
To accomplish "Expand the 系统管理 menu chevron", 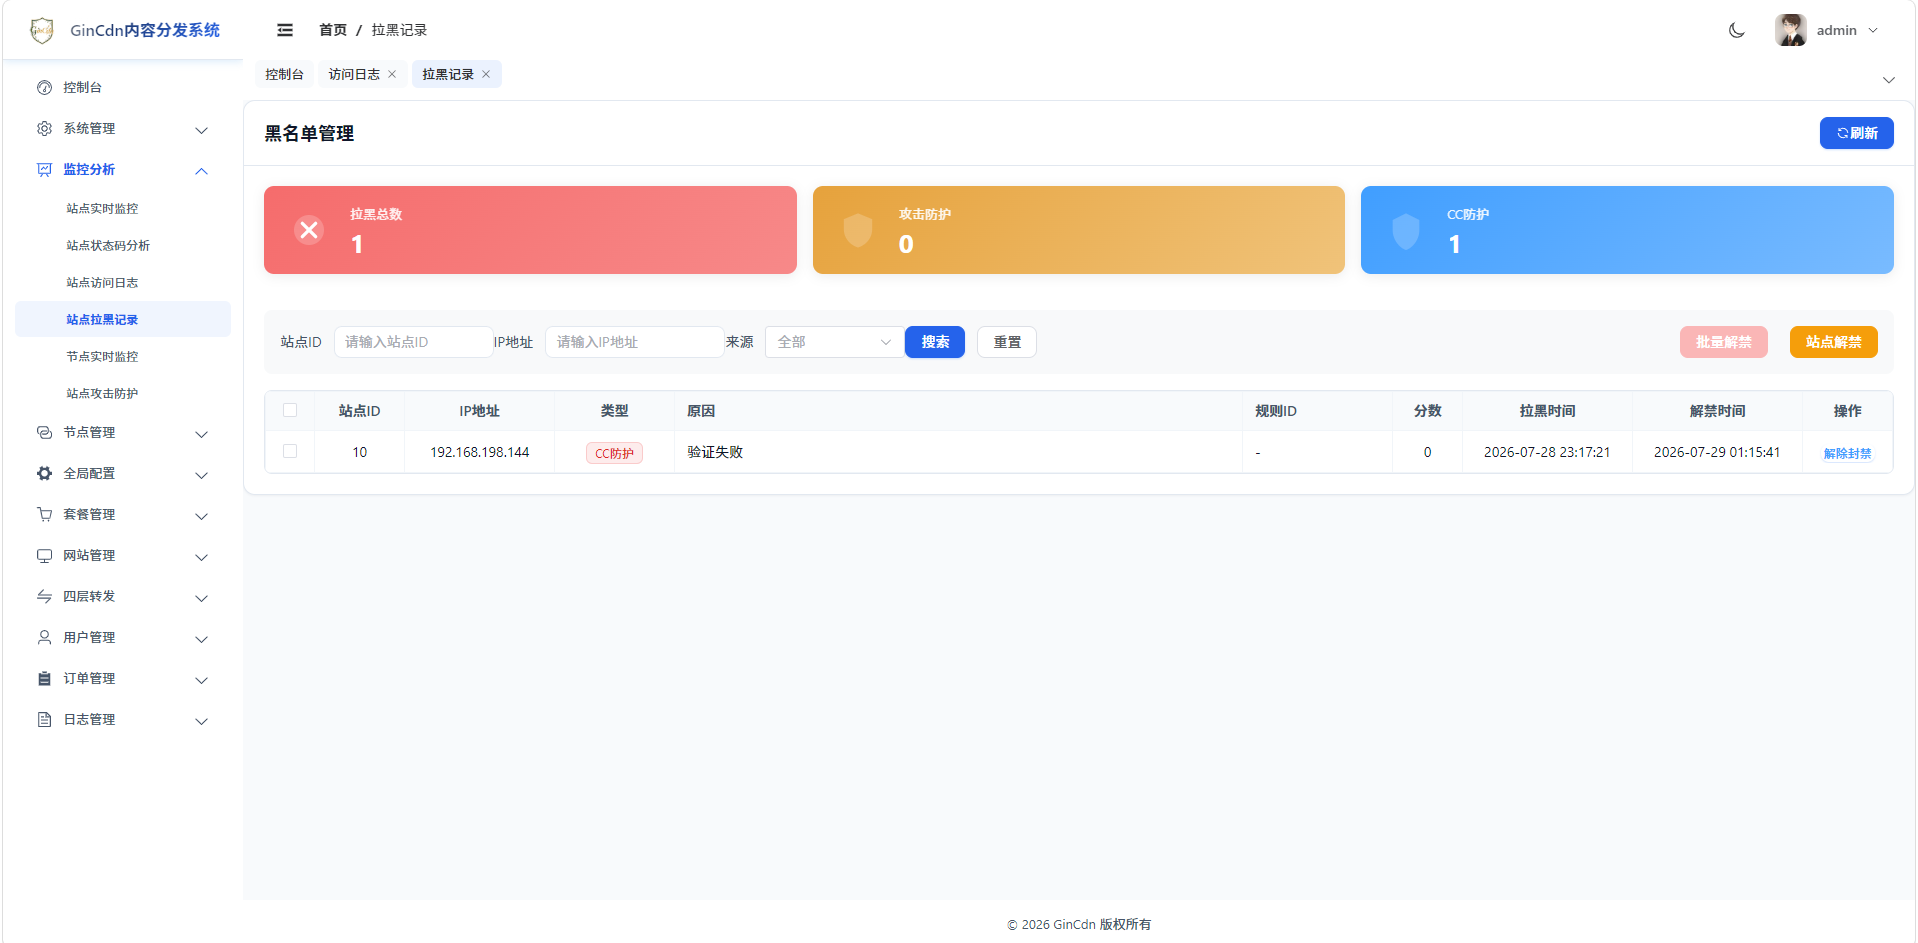I will coord(201,130).
